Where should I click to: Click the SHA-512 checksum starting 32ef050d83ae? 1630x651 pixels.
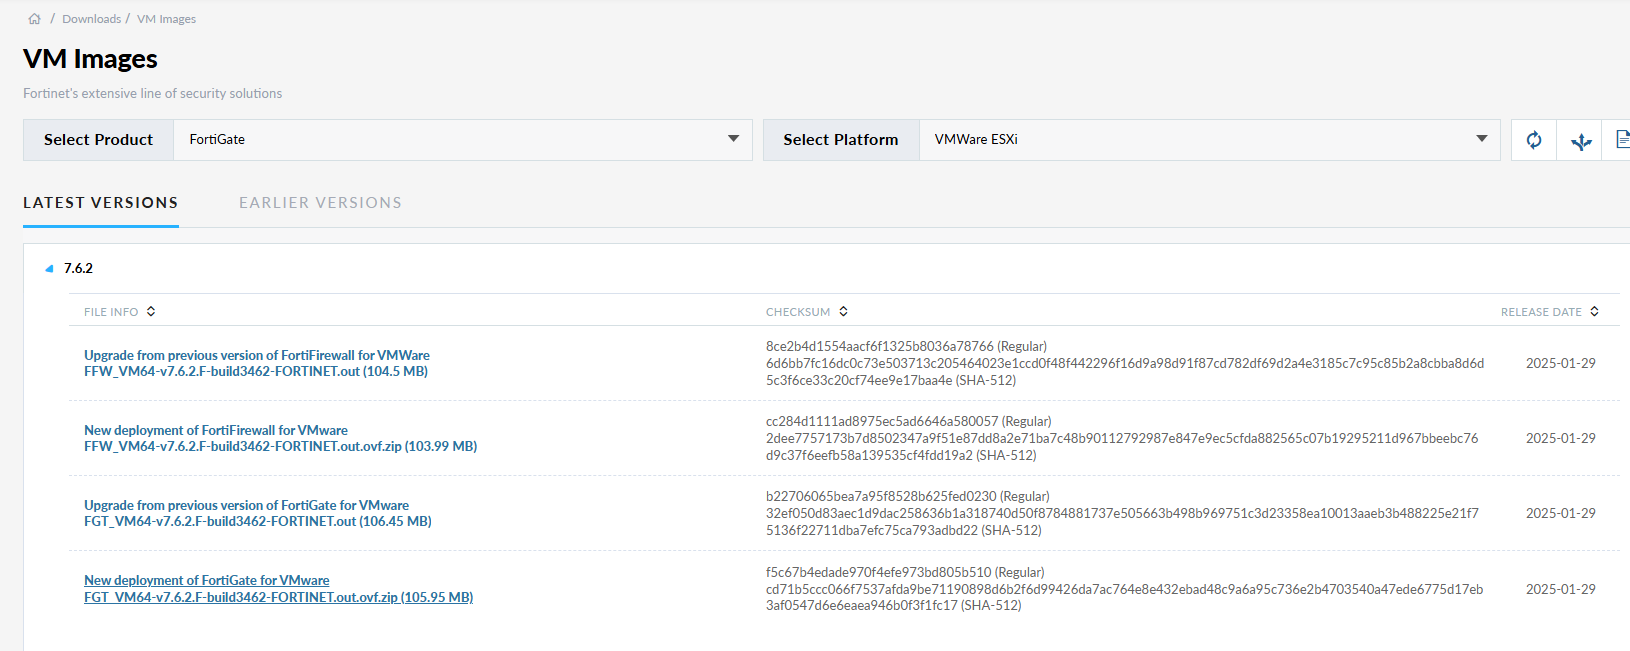(x=1122, y=522)
